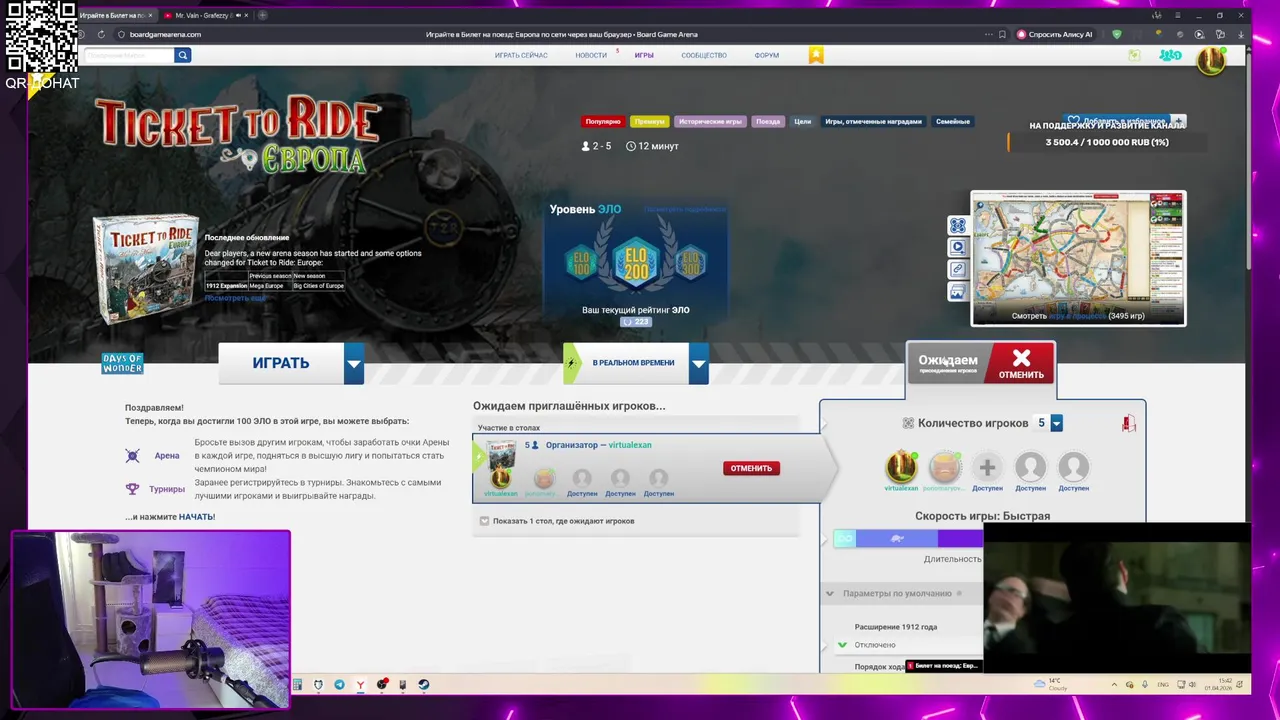Cancel waiting with the red ОТМЕНИТЬ X button
This screenshot has width=1280, height=720.
pos(1021,364)
